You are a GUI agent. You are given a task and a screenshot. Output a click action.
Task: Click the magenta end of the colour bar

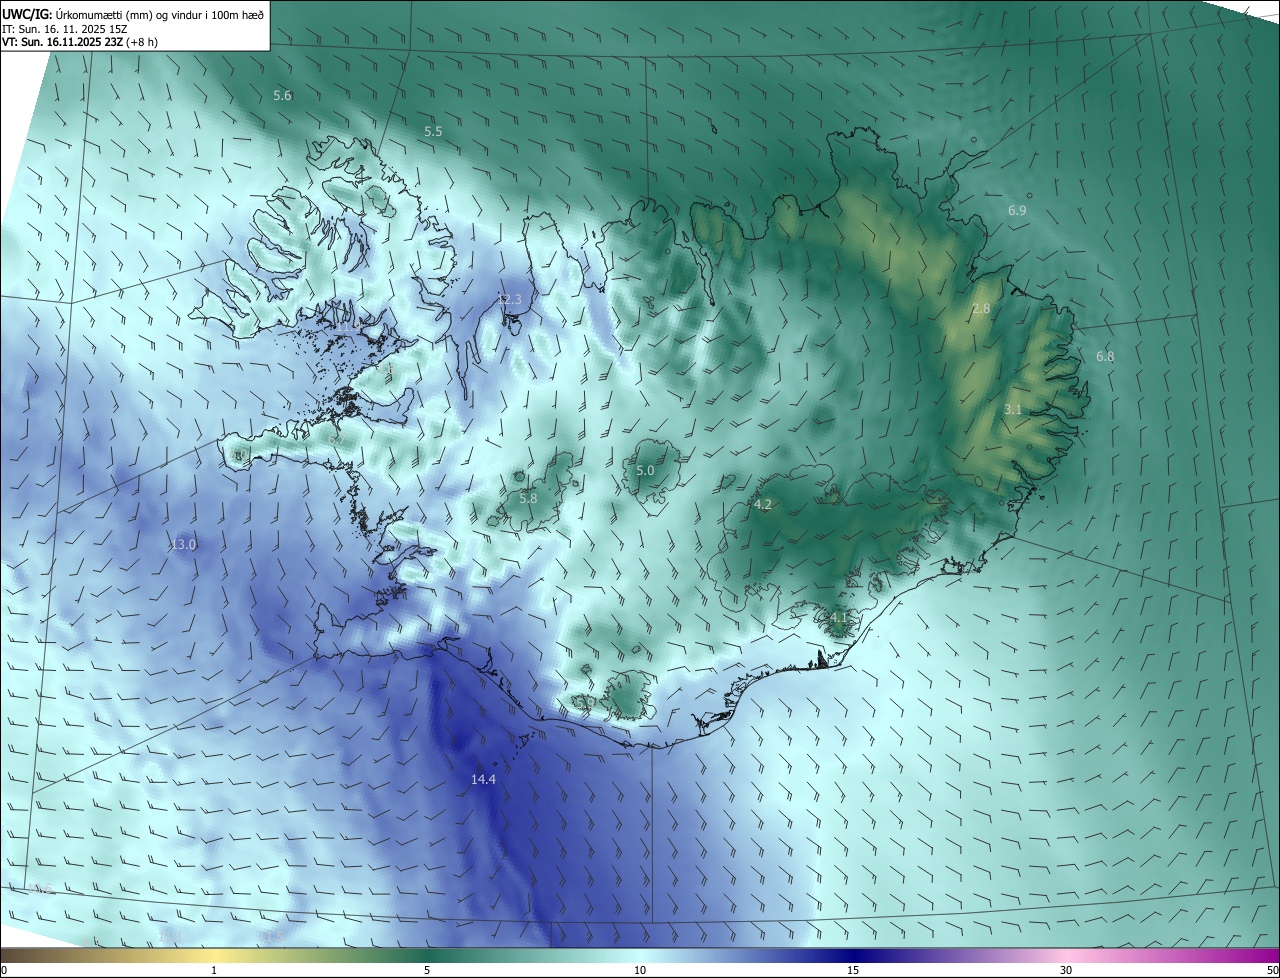tap(1271, 955)
